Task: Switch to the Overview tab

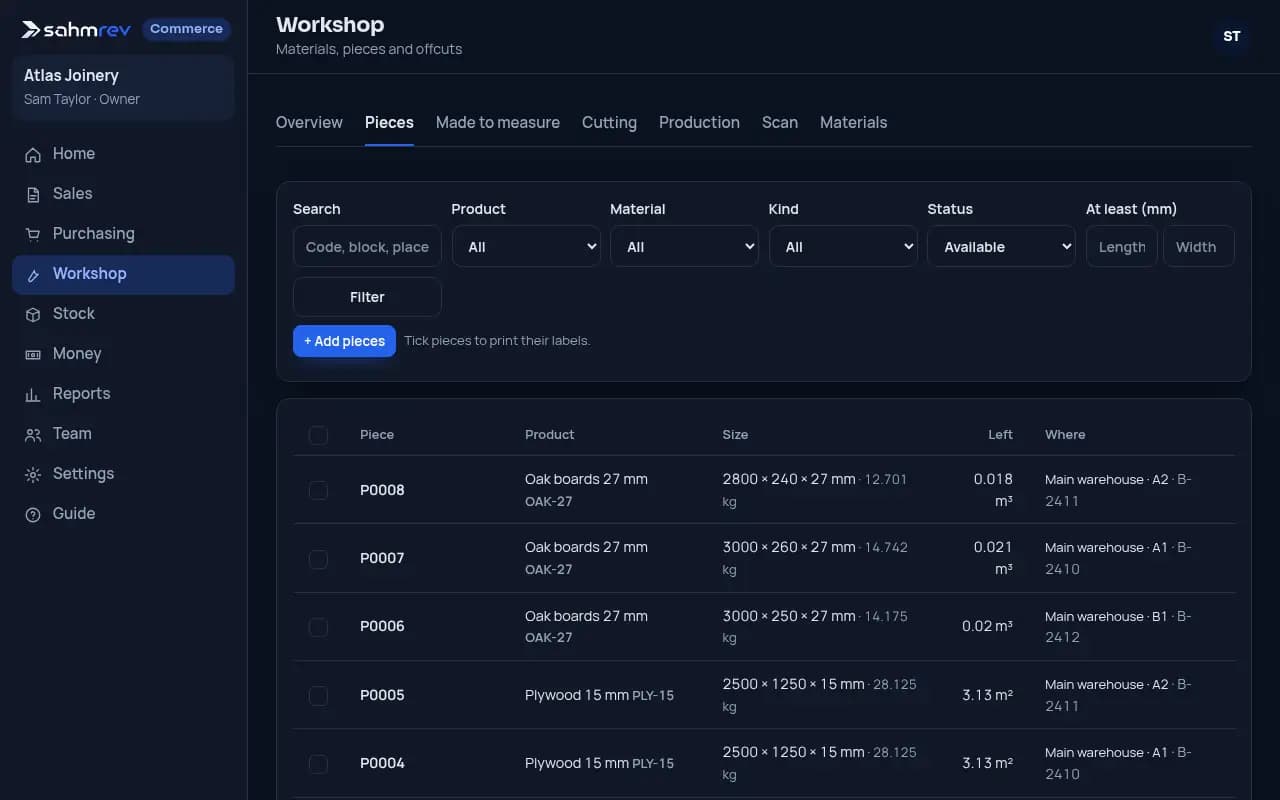Action: [x=309, y=122]
